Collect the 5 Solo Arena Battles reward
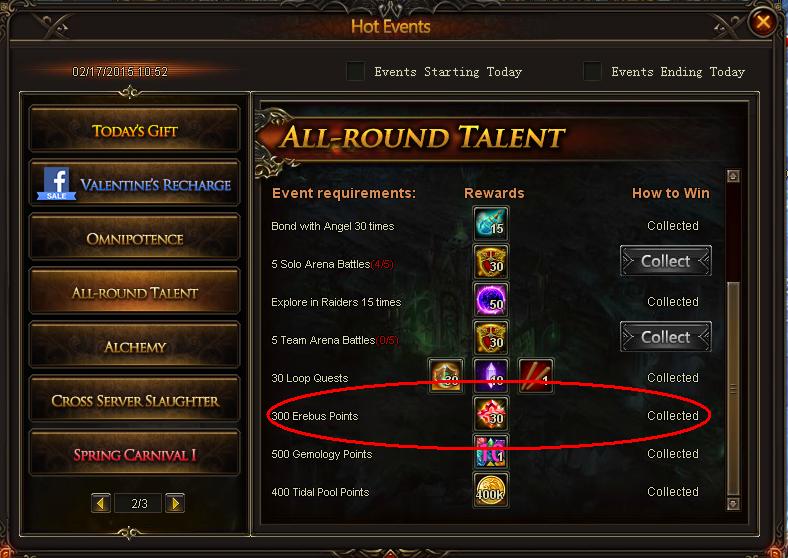 (665, 261)
